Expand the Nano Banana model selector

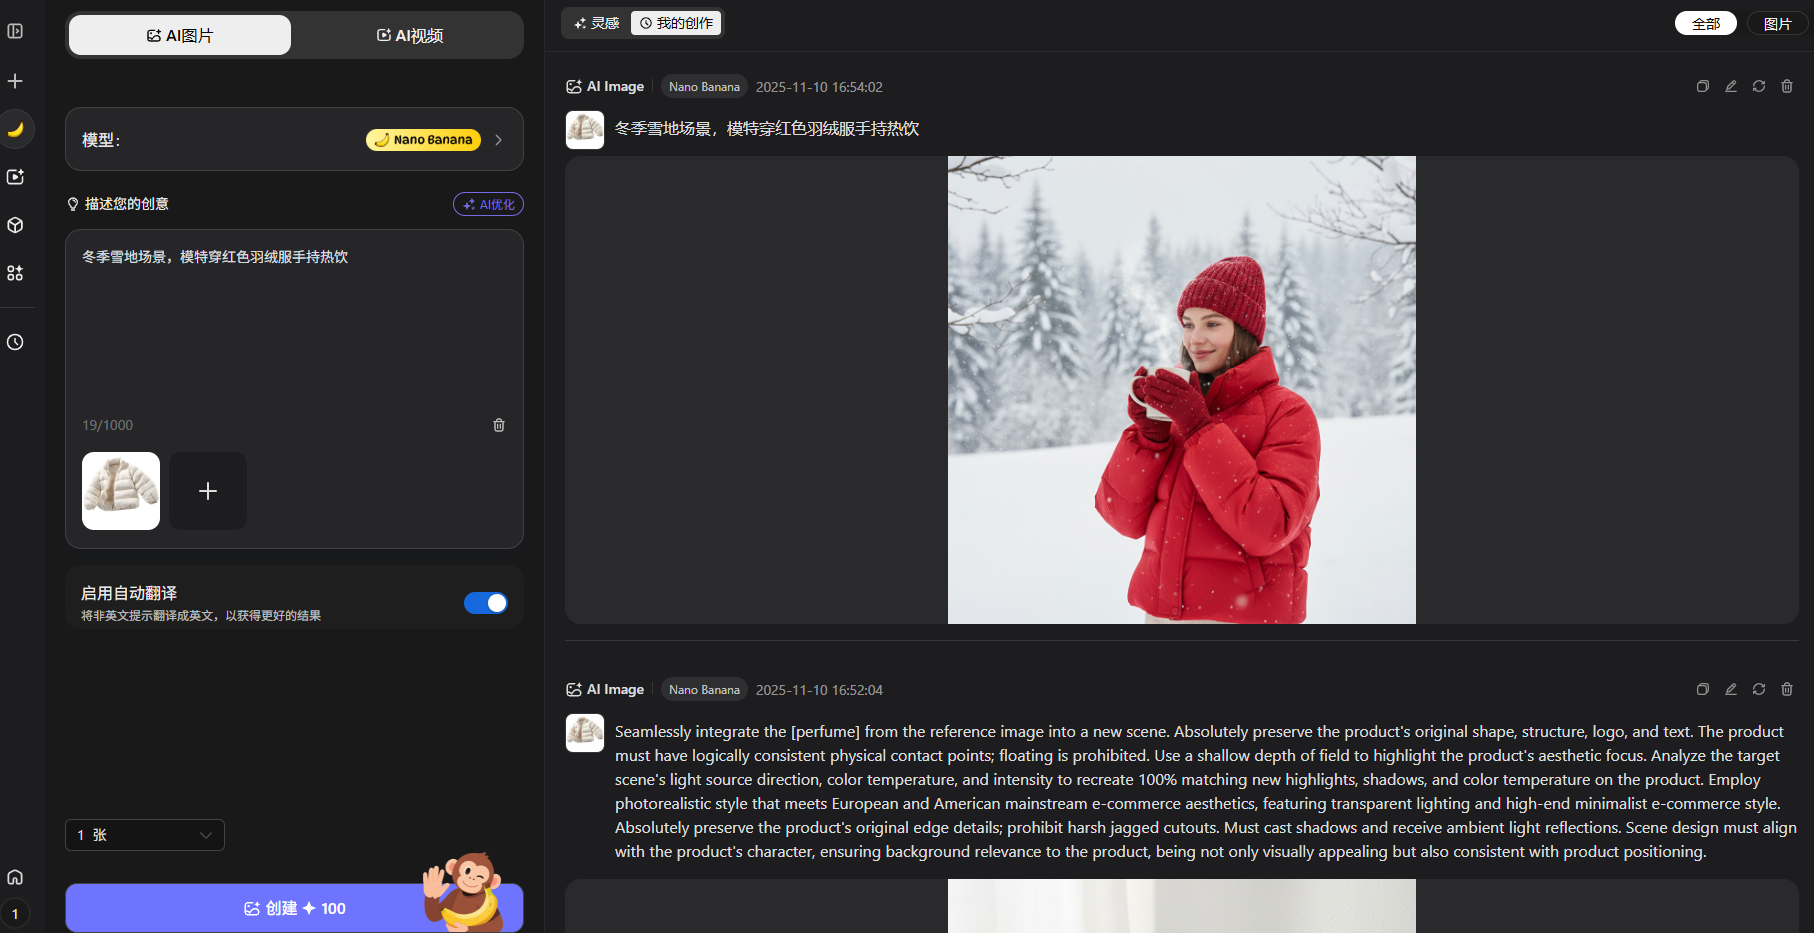(294, 140)
